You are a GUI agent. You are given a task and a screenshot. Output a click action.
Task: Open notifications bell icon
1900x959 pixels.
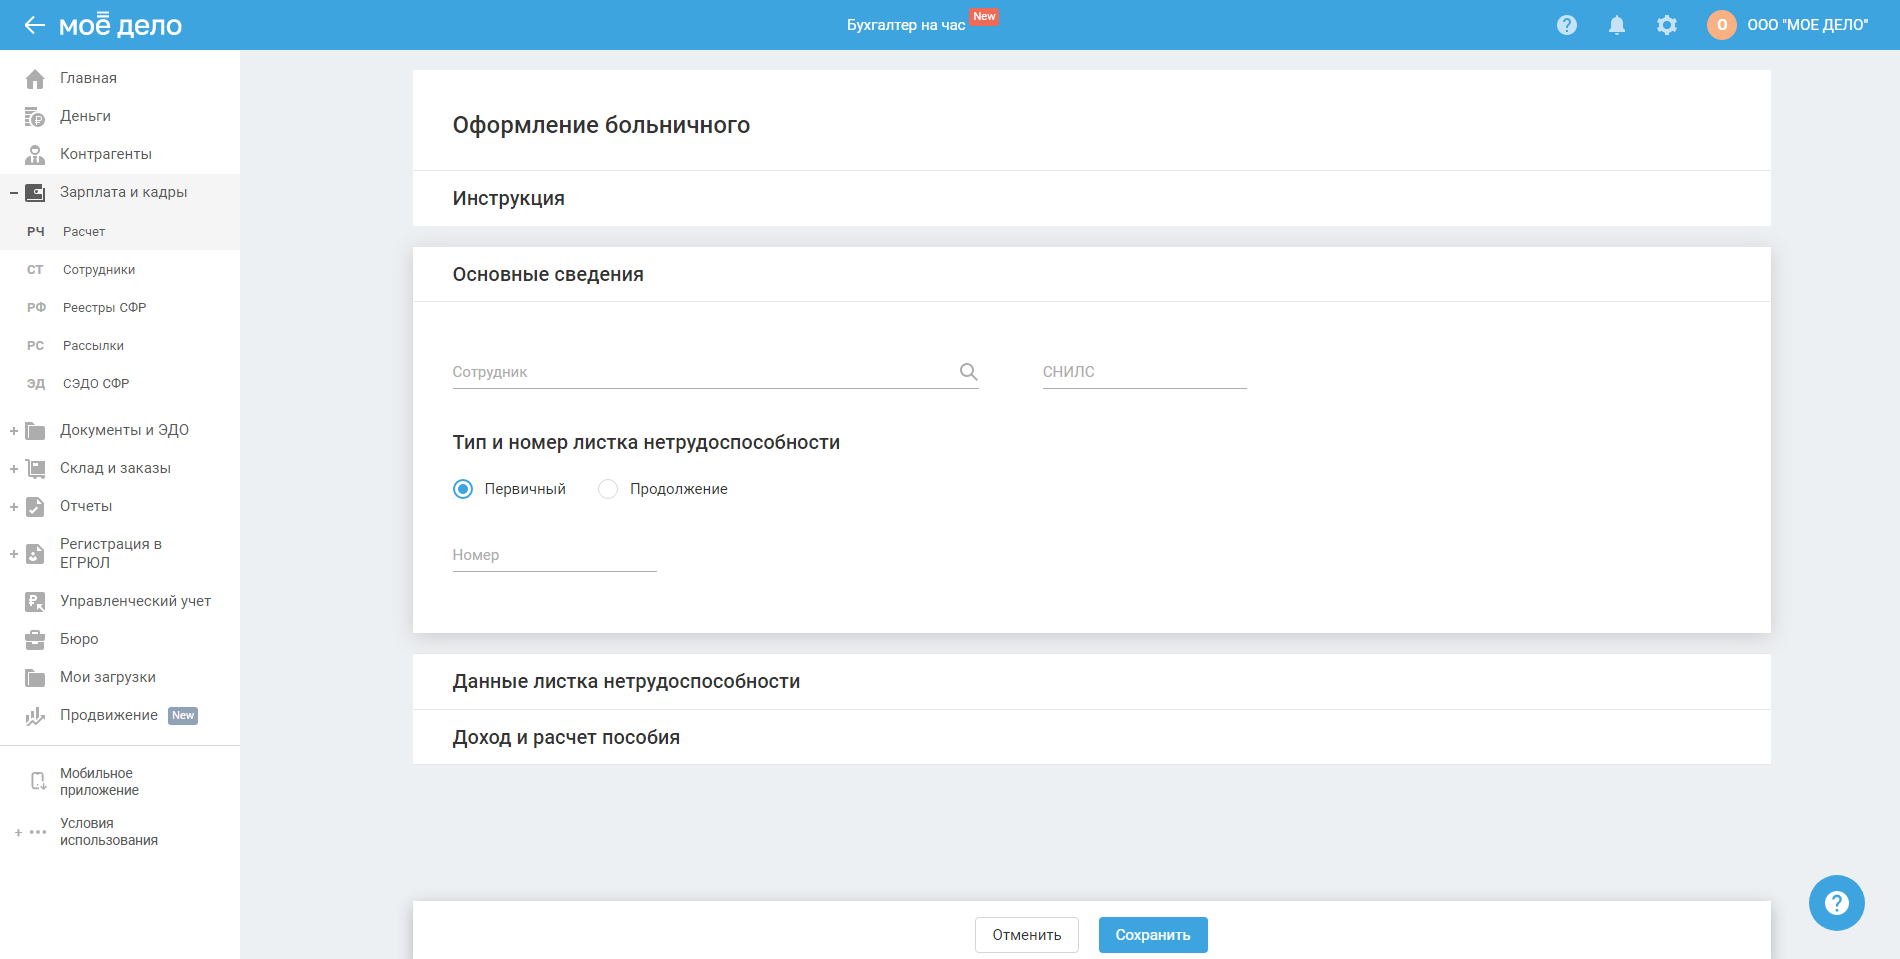pos(1617,25)
